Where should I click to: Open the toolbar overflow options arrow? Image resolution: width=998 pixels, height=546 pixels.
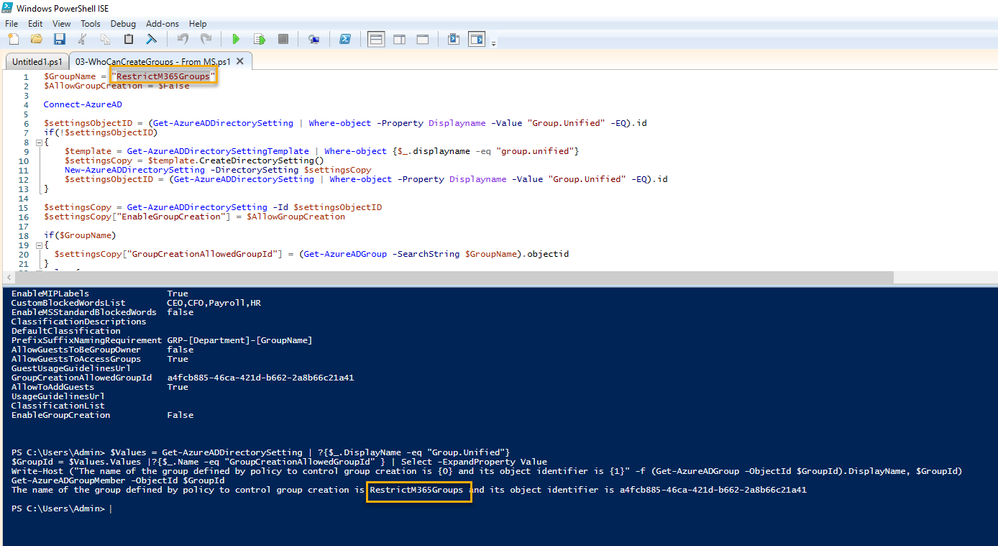coord(493,43)
